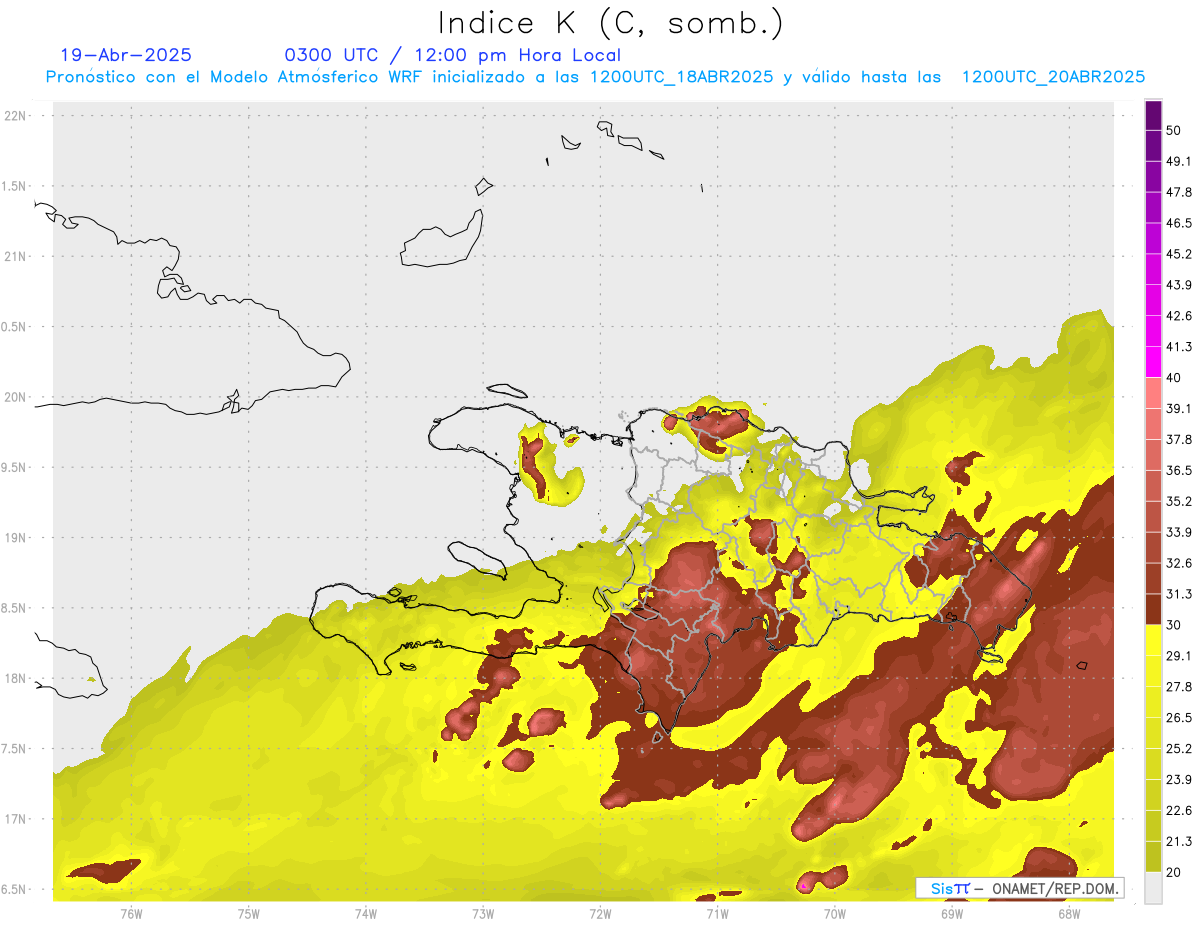This screenshot has height=927, width=1200.
Task: Click the '71W' longitude label
Action: pos(717,913)
